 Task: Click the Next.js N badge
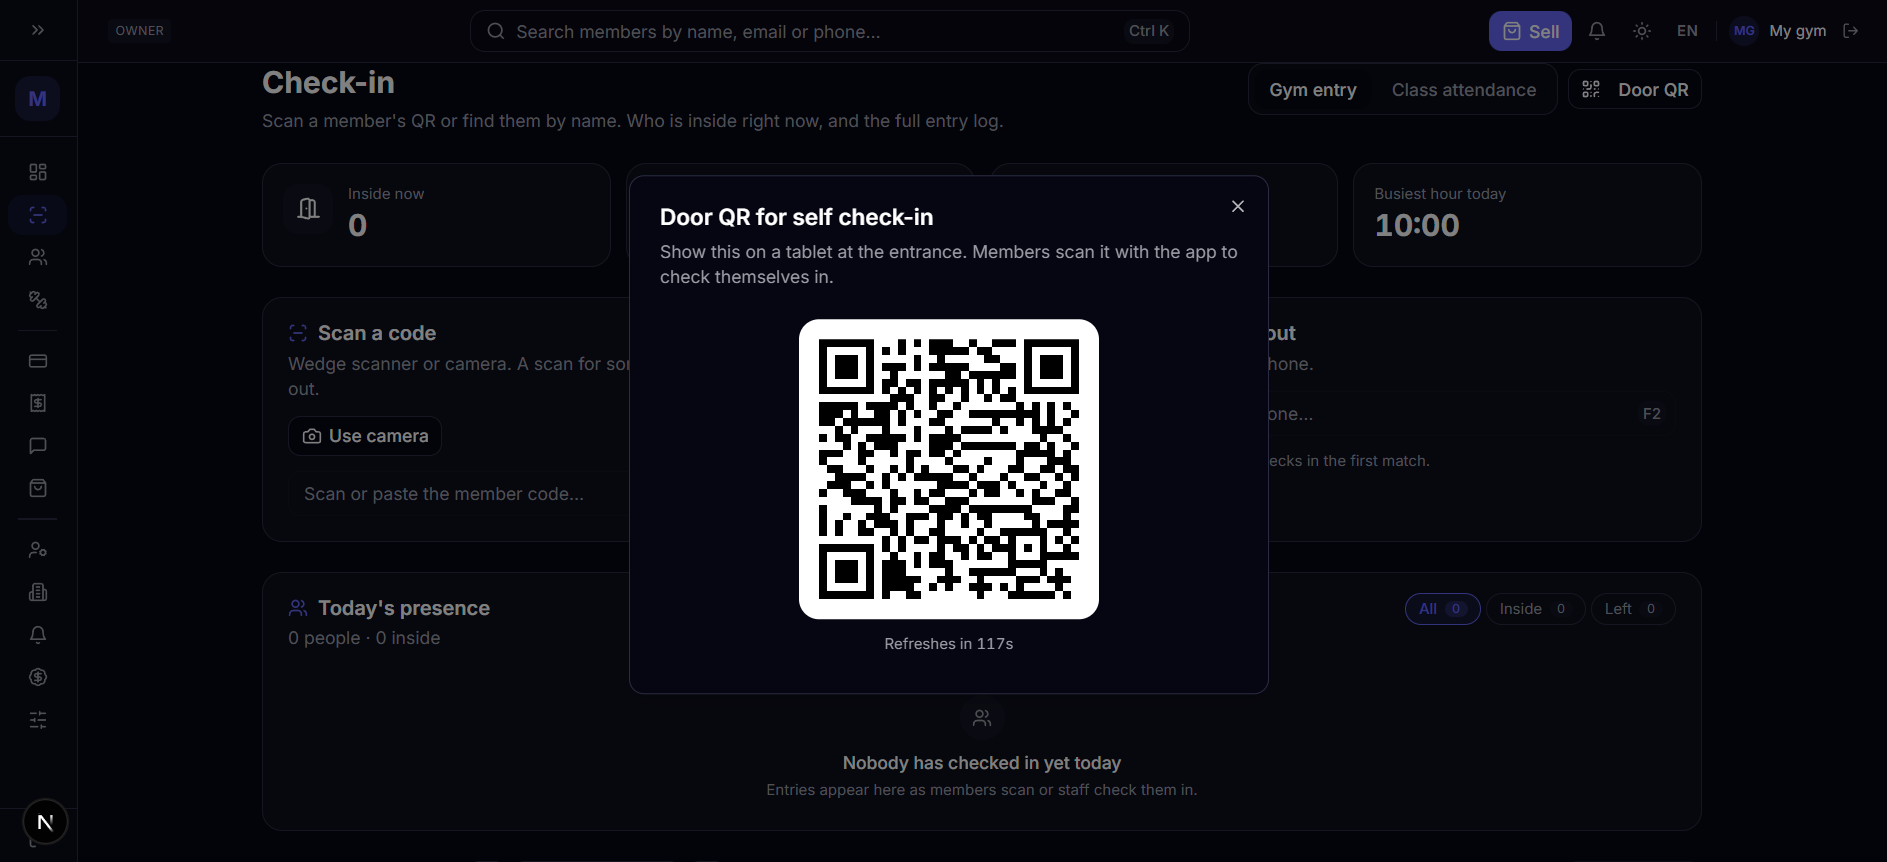pos(45,822)
